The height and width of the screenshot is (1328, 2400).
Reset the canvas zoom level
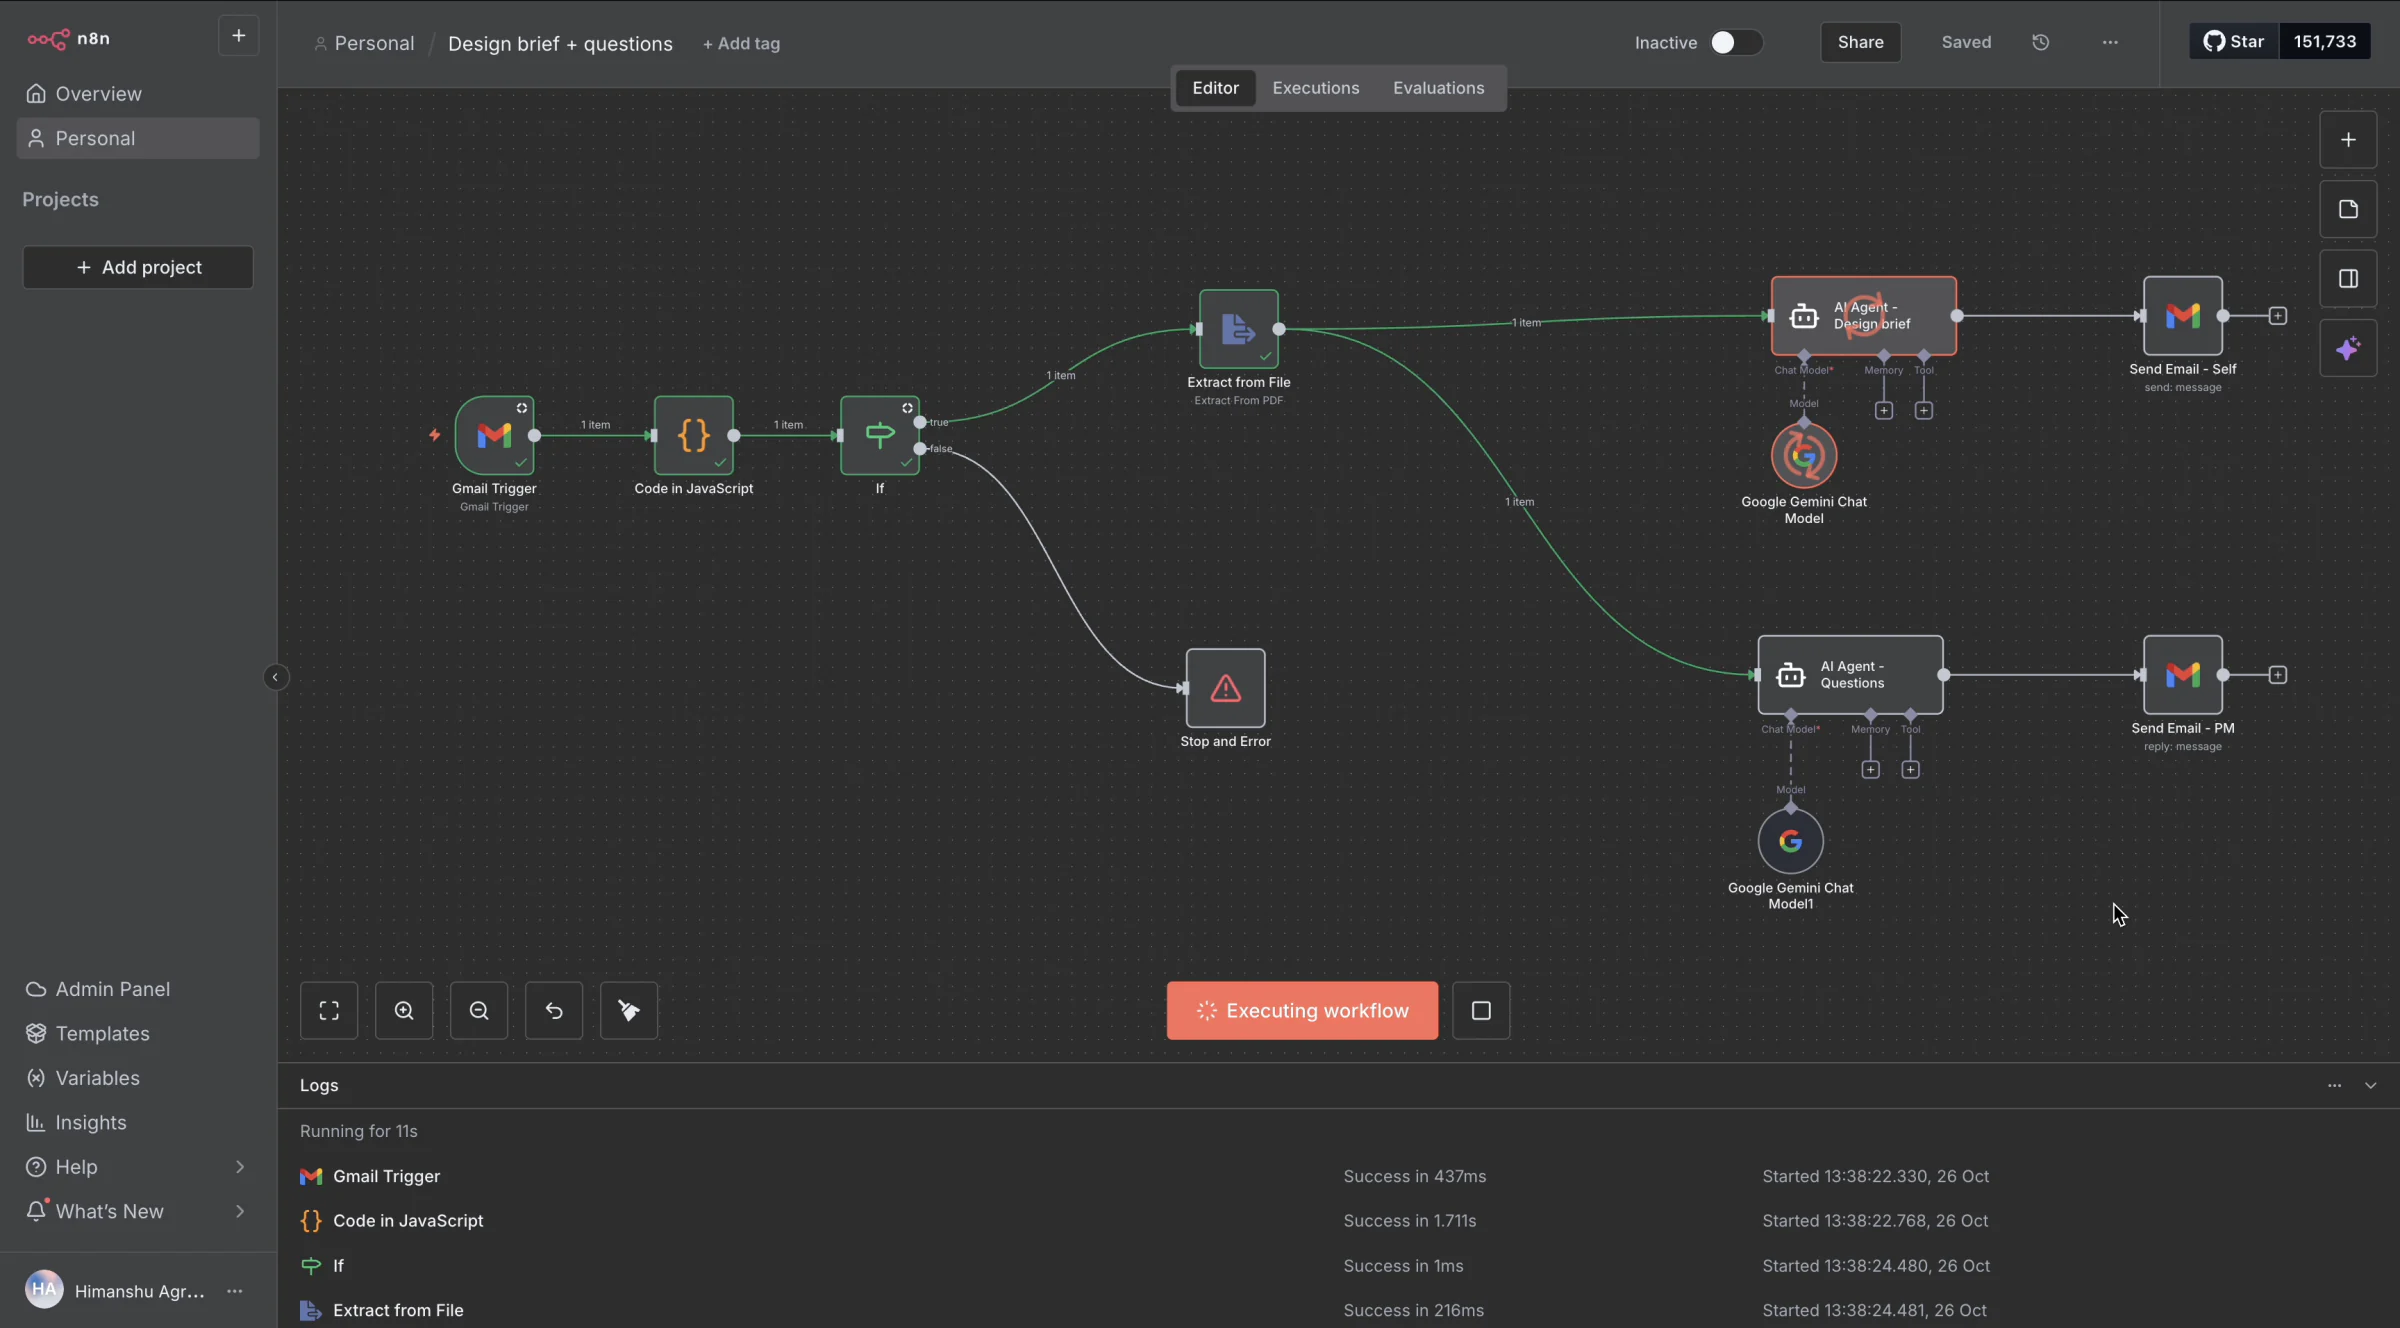[x=554, y=1011]
